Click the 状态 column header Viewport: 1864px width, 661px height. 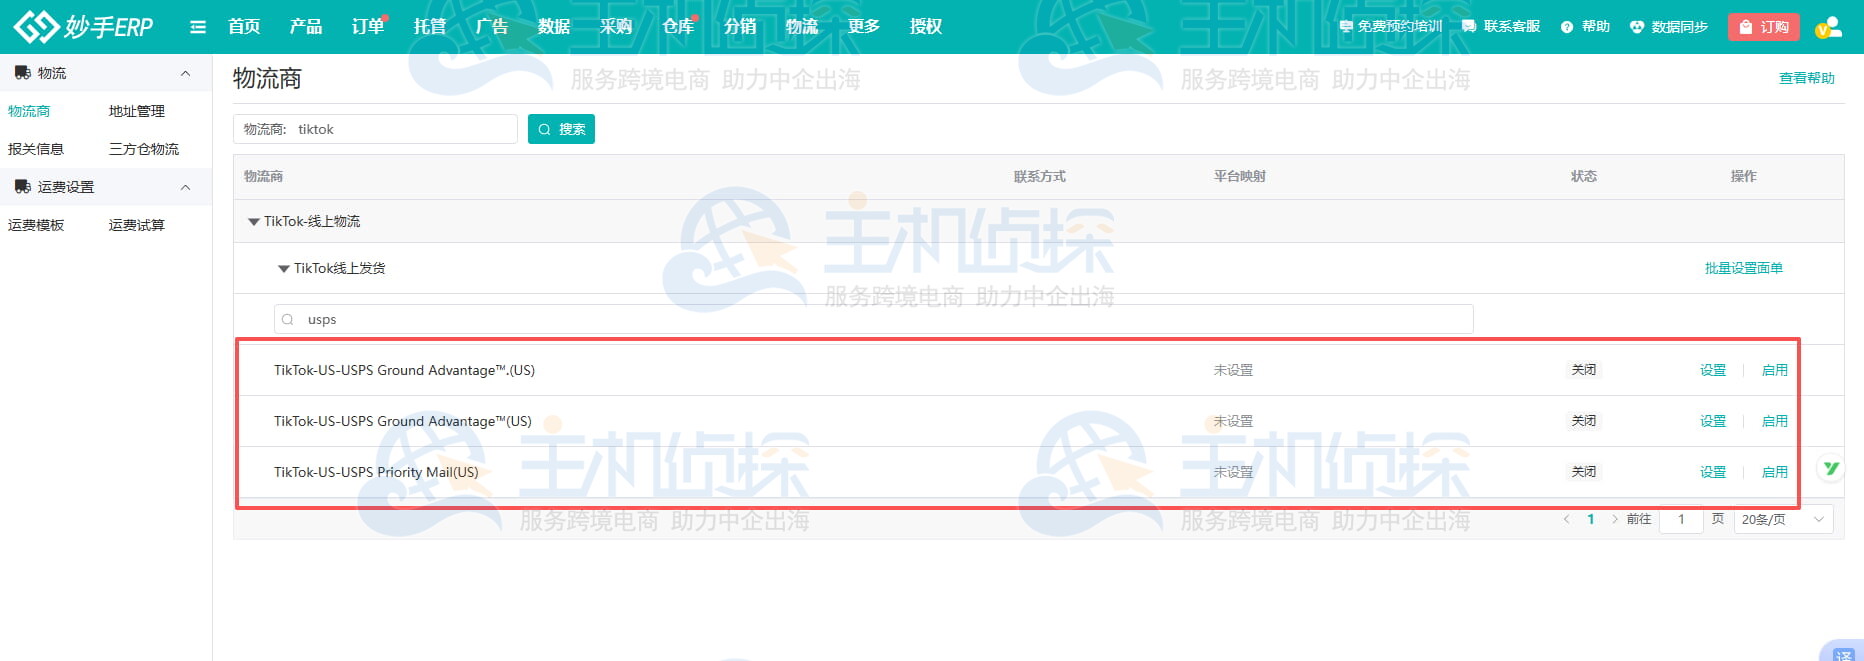point(1584,176)
